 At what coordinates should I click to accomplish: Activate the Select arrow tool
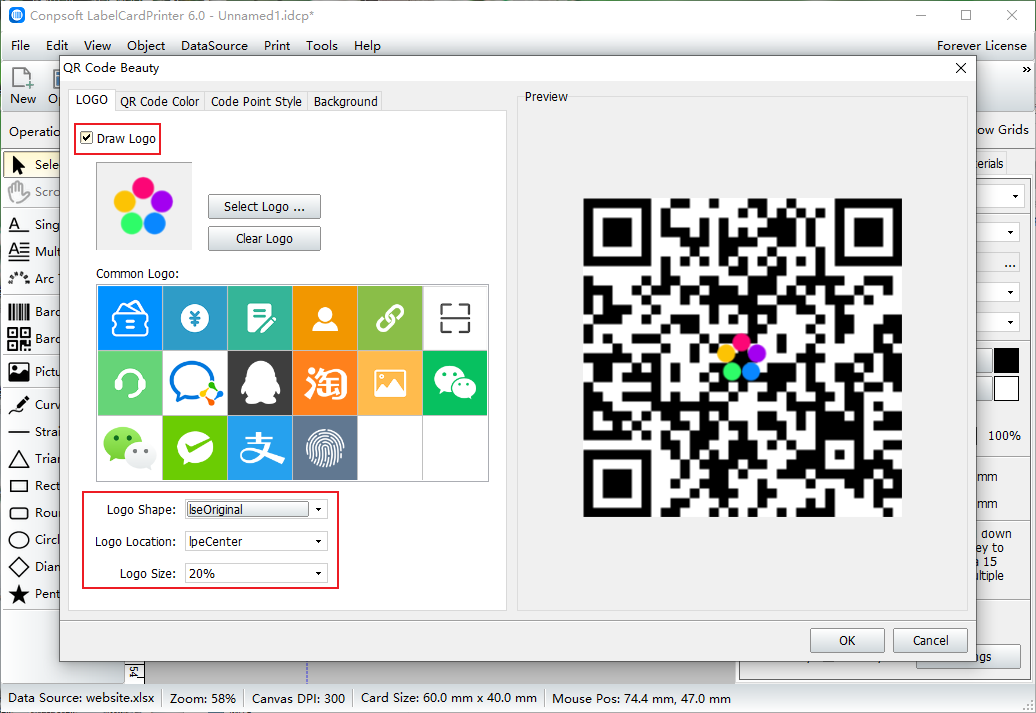pyautogui.click(x=32, y=165)
